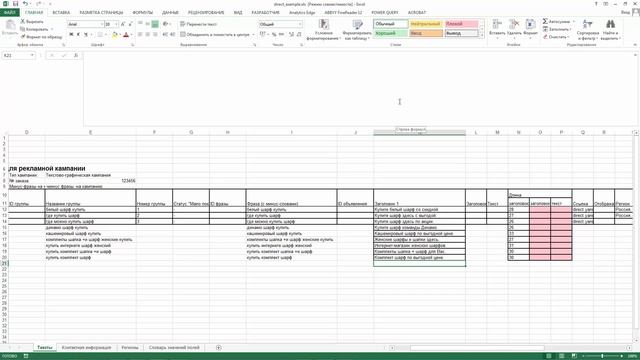
Task: Open the number format dropdown (Общий)
Action: [300, 24]
